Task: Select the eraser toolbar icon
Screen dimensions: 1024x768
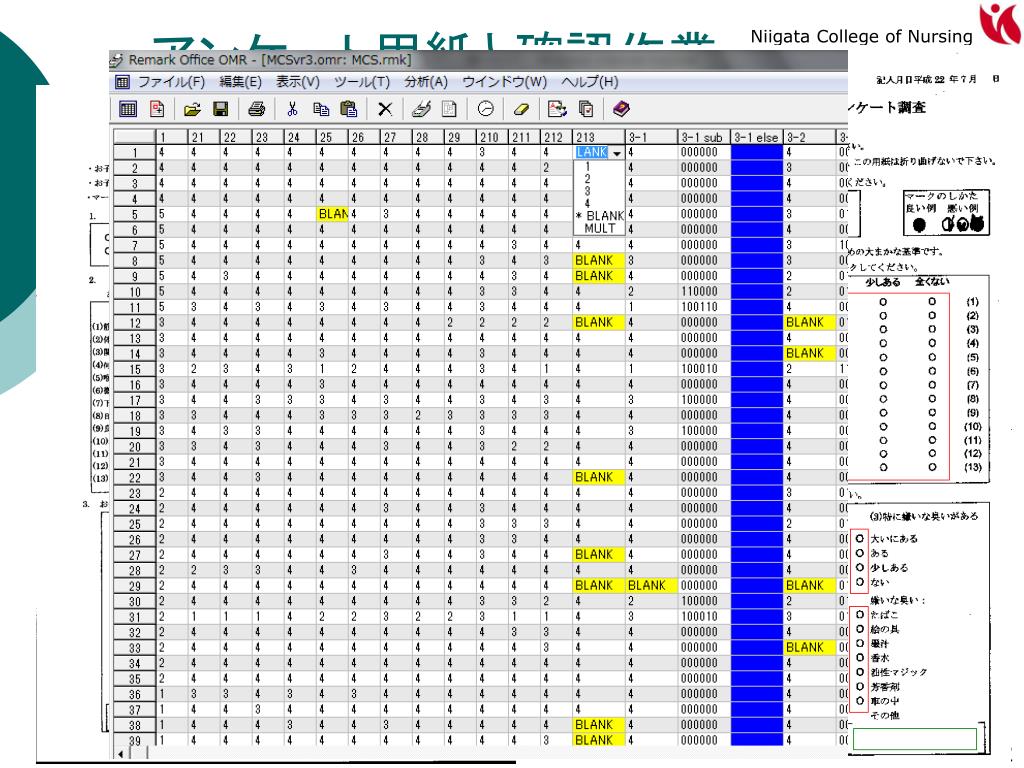Action: 521,109
